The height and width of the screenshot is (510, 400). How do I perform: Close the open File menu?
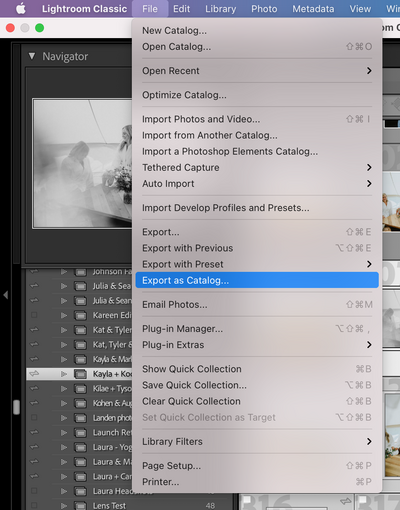pos(150,9)
